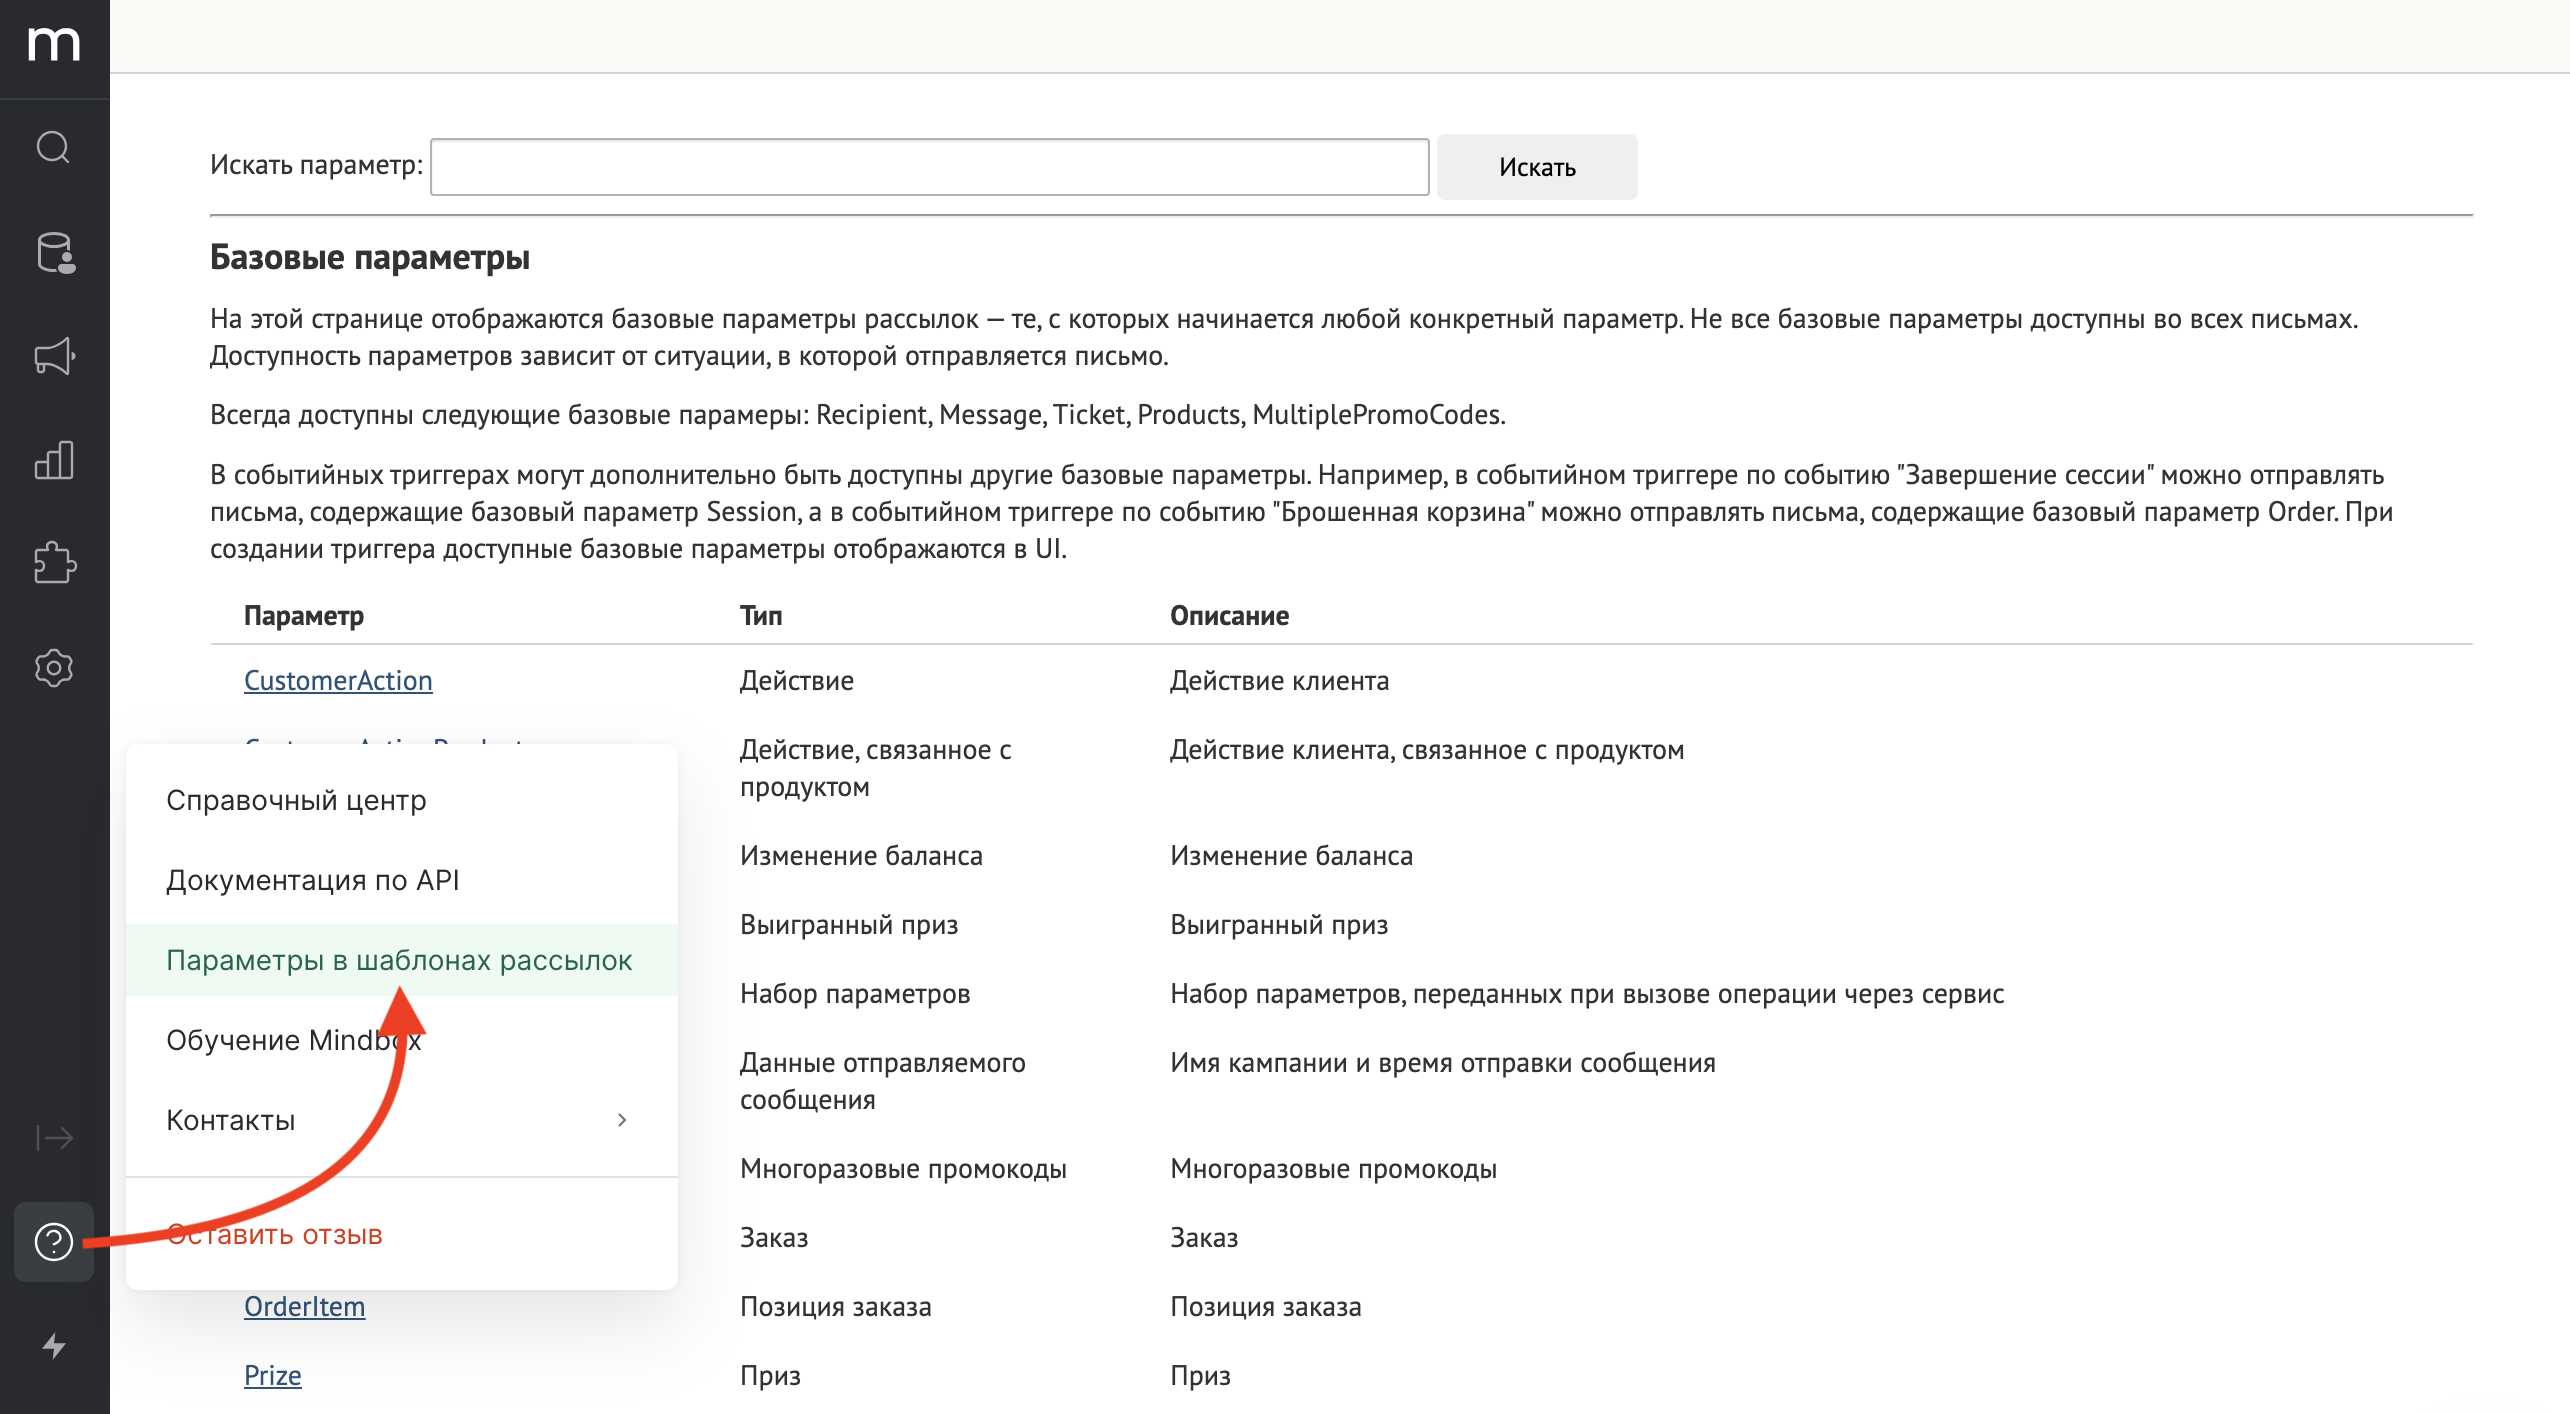This screenshot has height=1414, width=2570.
Task: Expand sidebar with arrow icon
Action: click(54, 1138)
